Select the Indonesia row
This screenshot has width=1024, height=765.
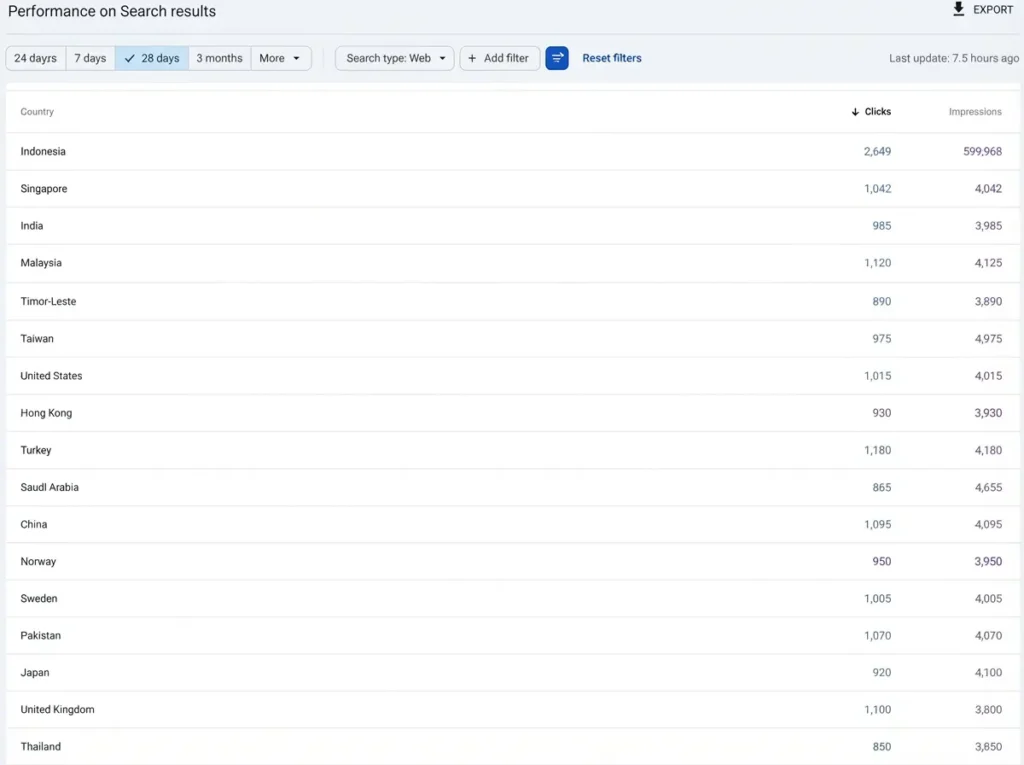pos(513,152)
